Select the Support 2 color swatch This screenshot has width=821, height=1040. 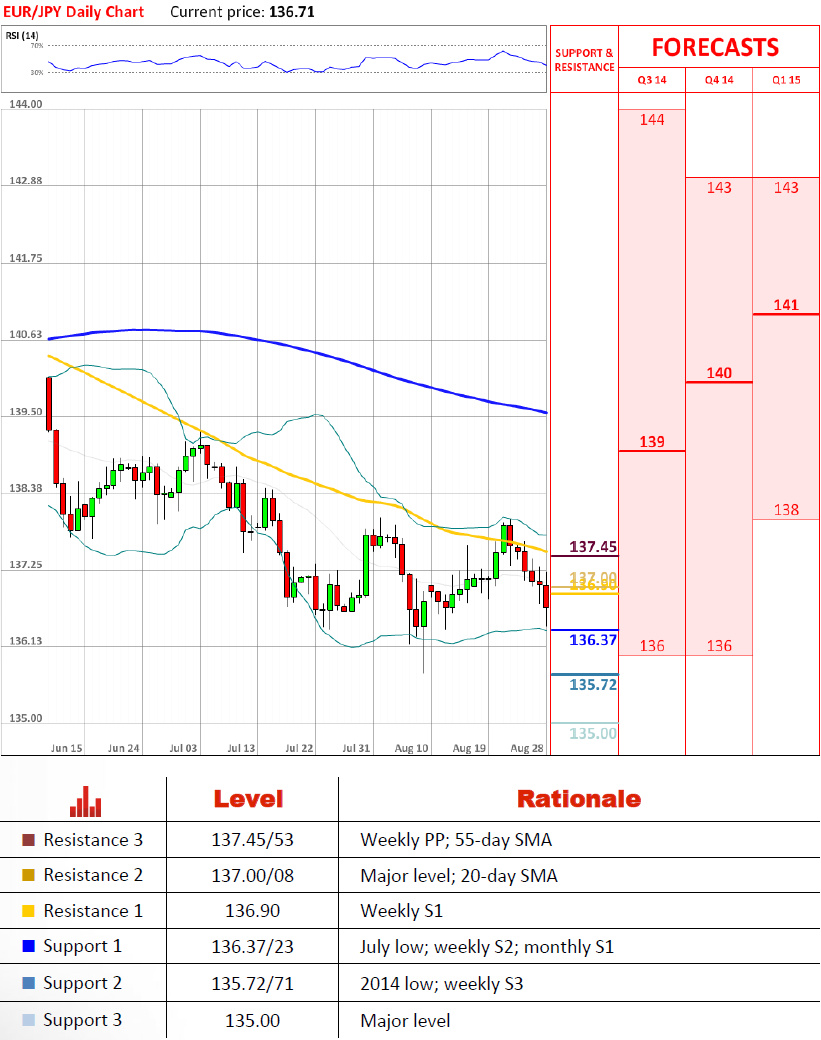point(29,983)
